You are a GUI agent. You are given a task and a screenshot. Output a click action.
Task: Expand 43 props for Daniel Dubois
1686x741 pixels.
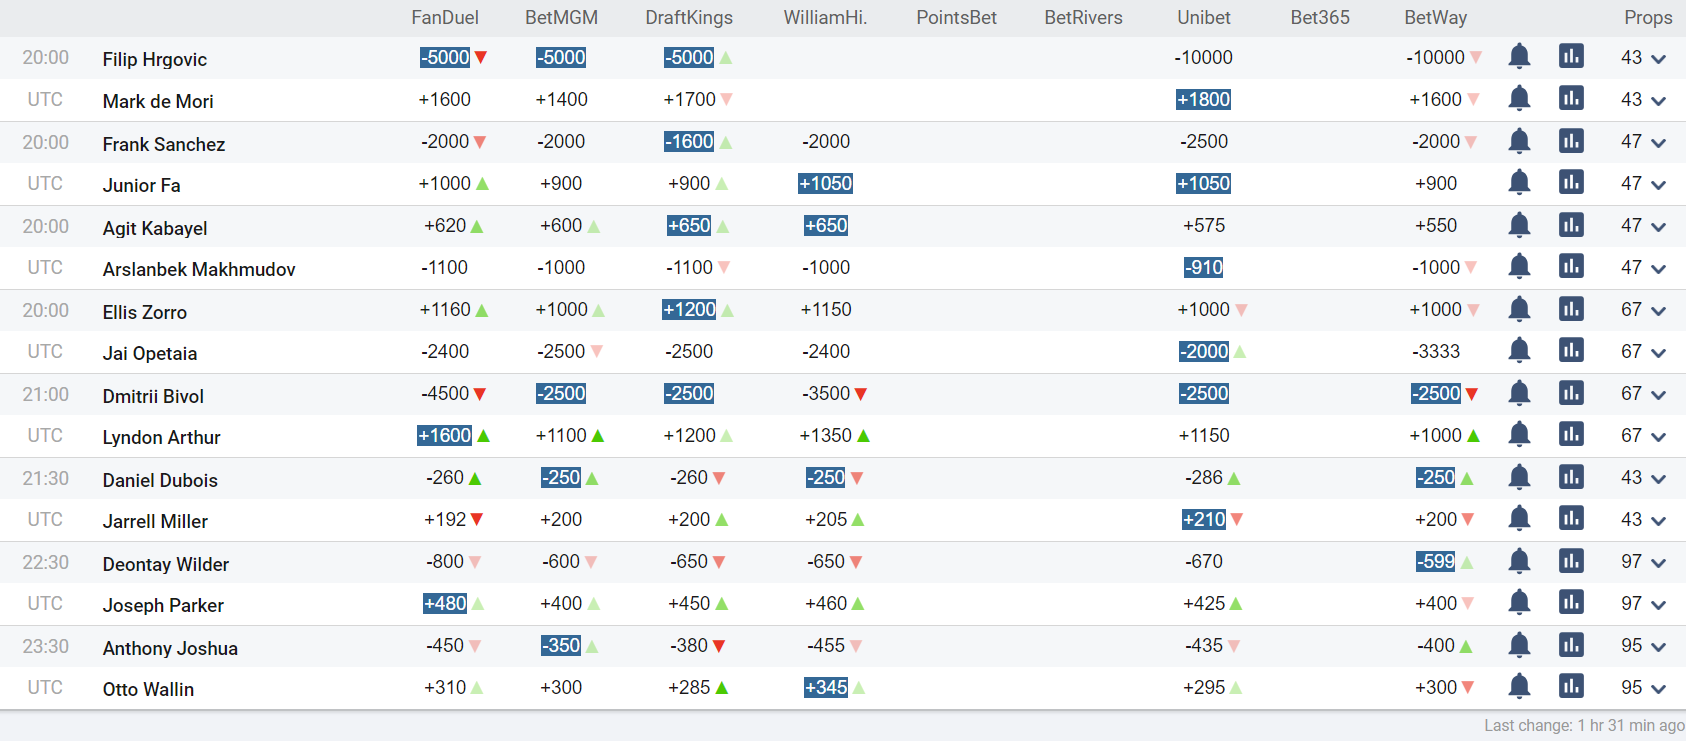[1644, 478]
